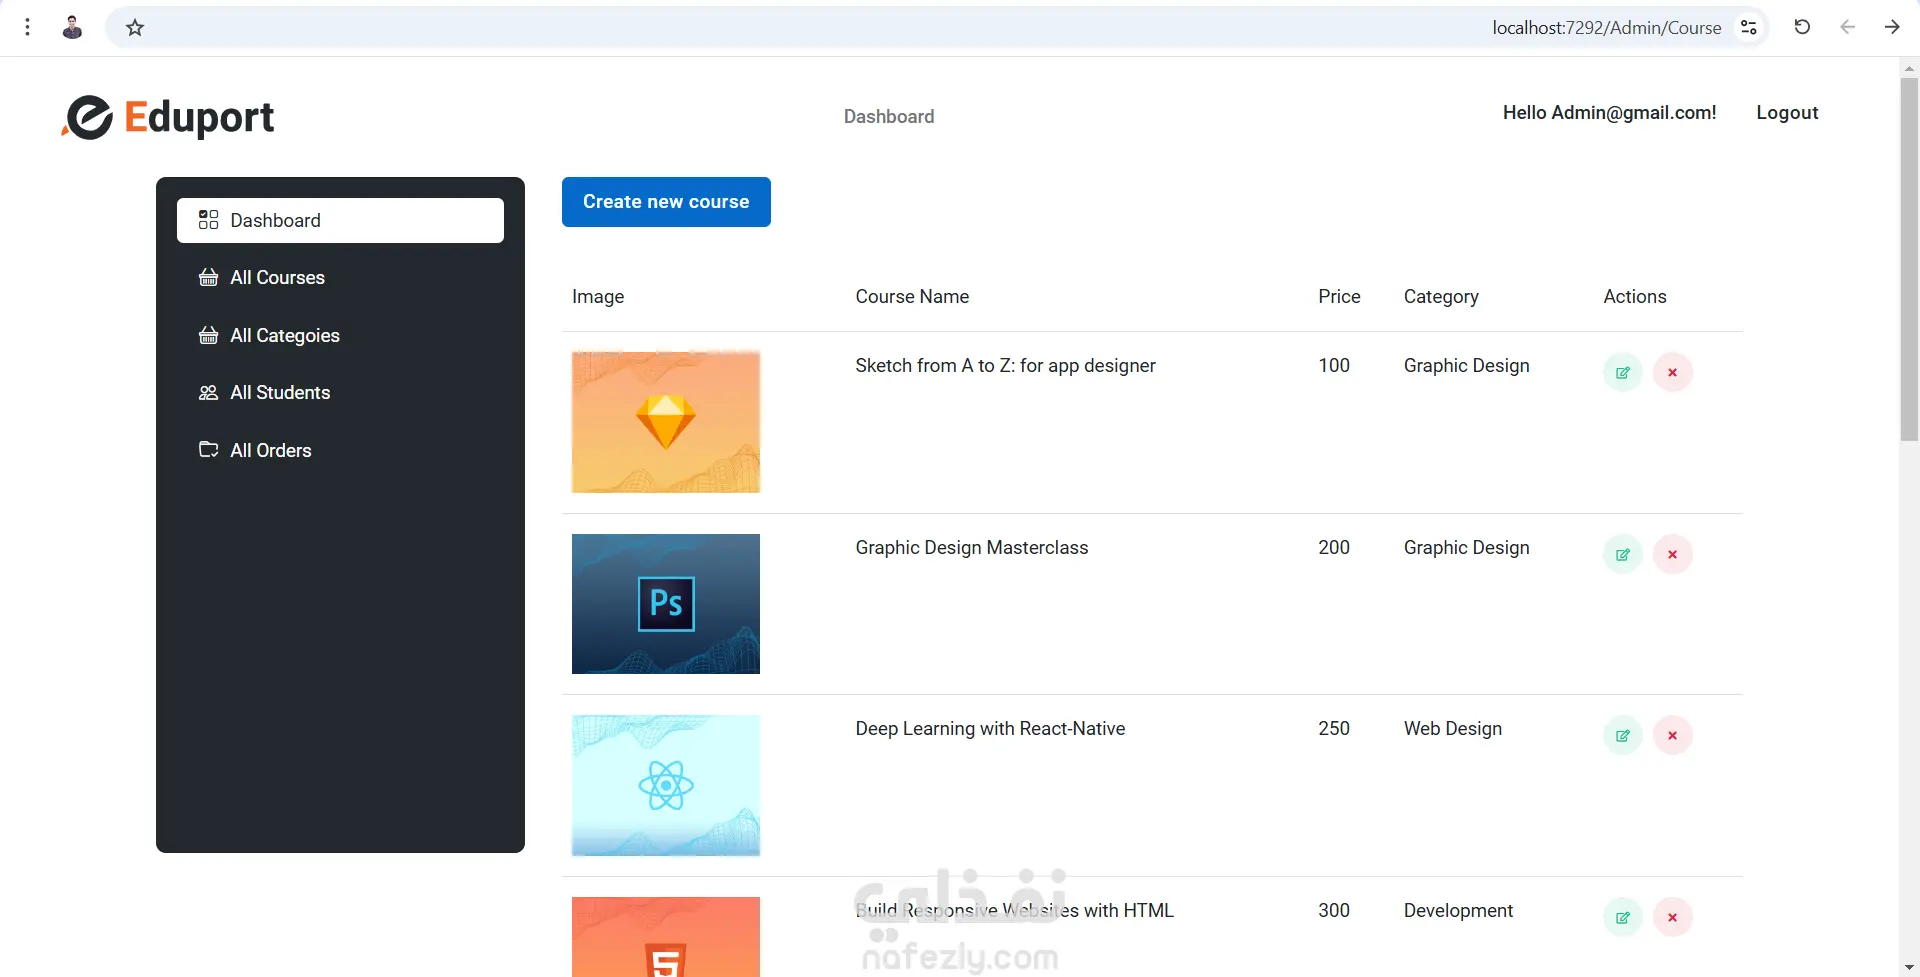This screenshot has width=1920, height=977.
Task: Click the course name Sketch from A to Z: for app designer
Action: (x=1005, y=366)
